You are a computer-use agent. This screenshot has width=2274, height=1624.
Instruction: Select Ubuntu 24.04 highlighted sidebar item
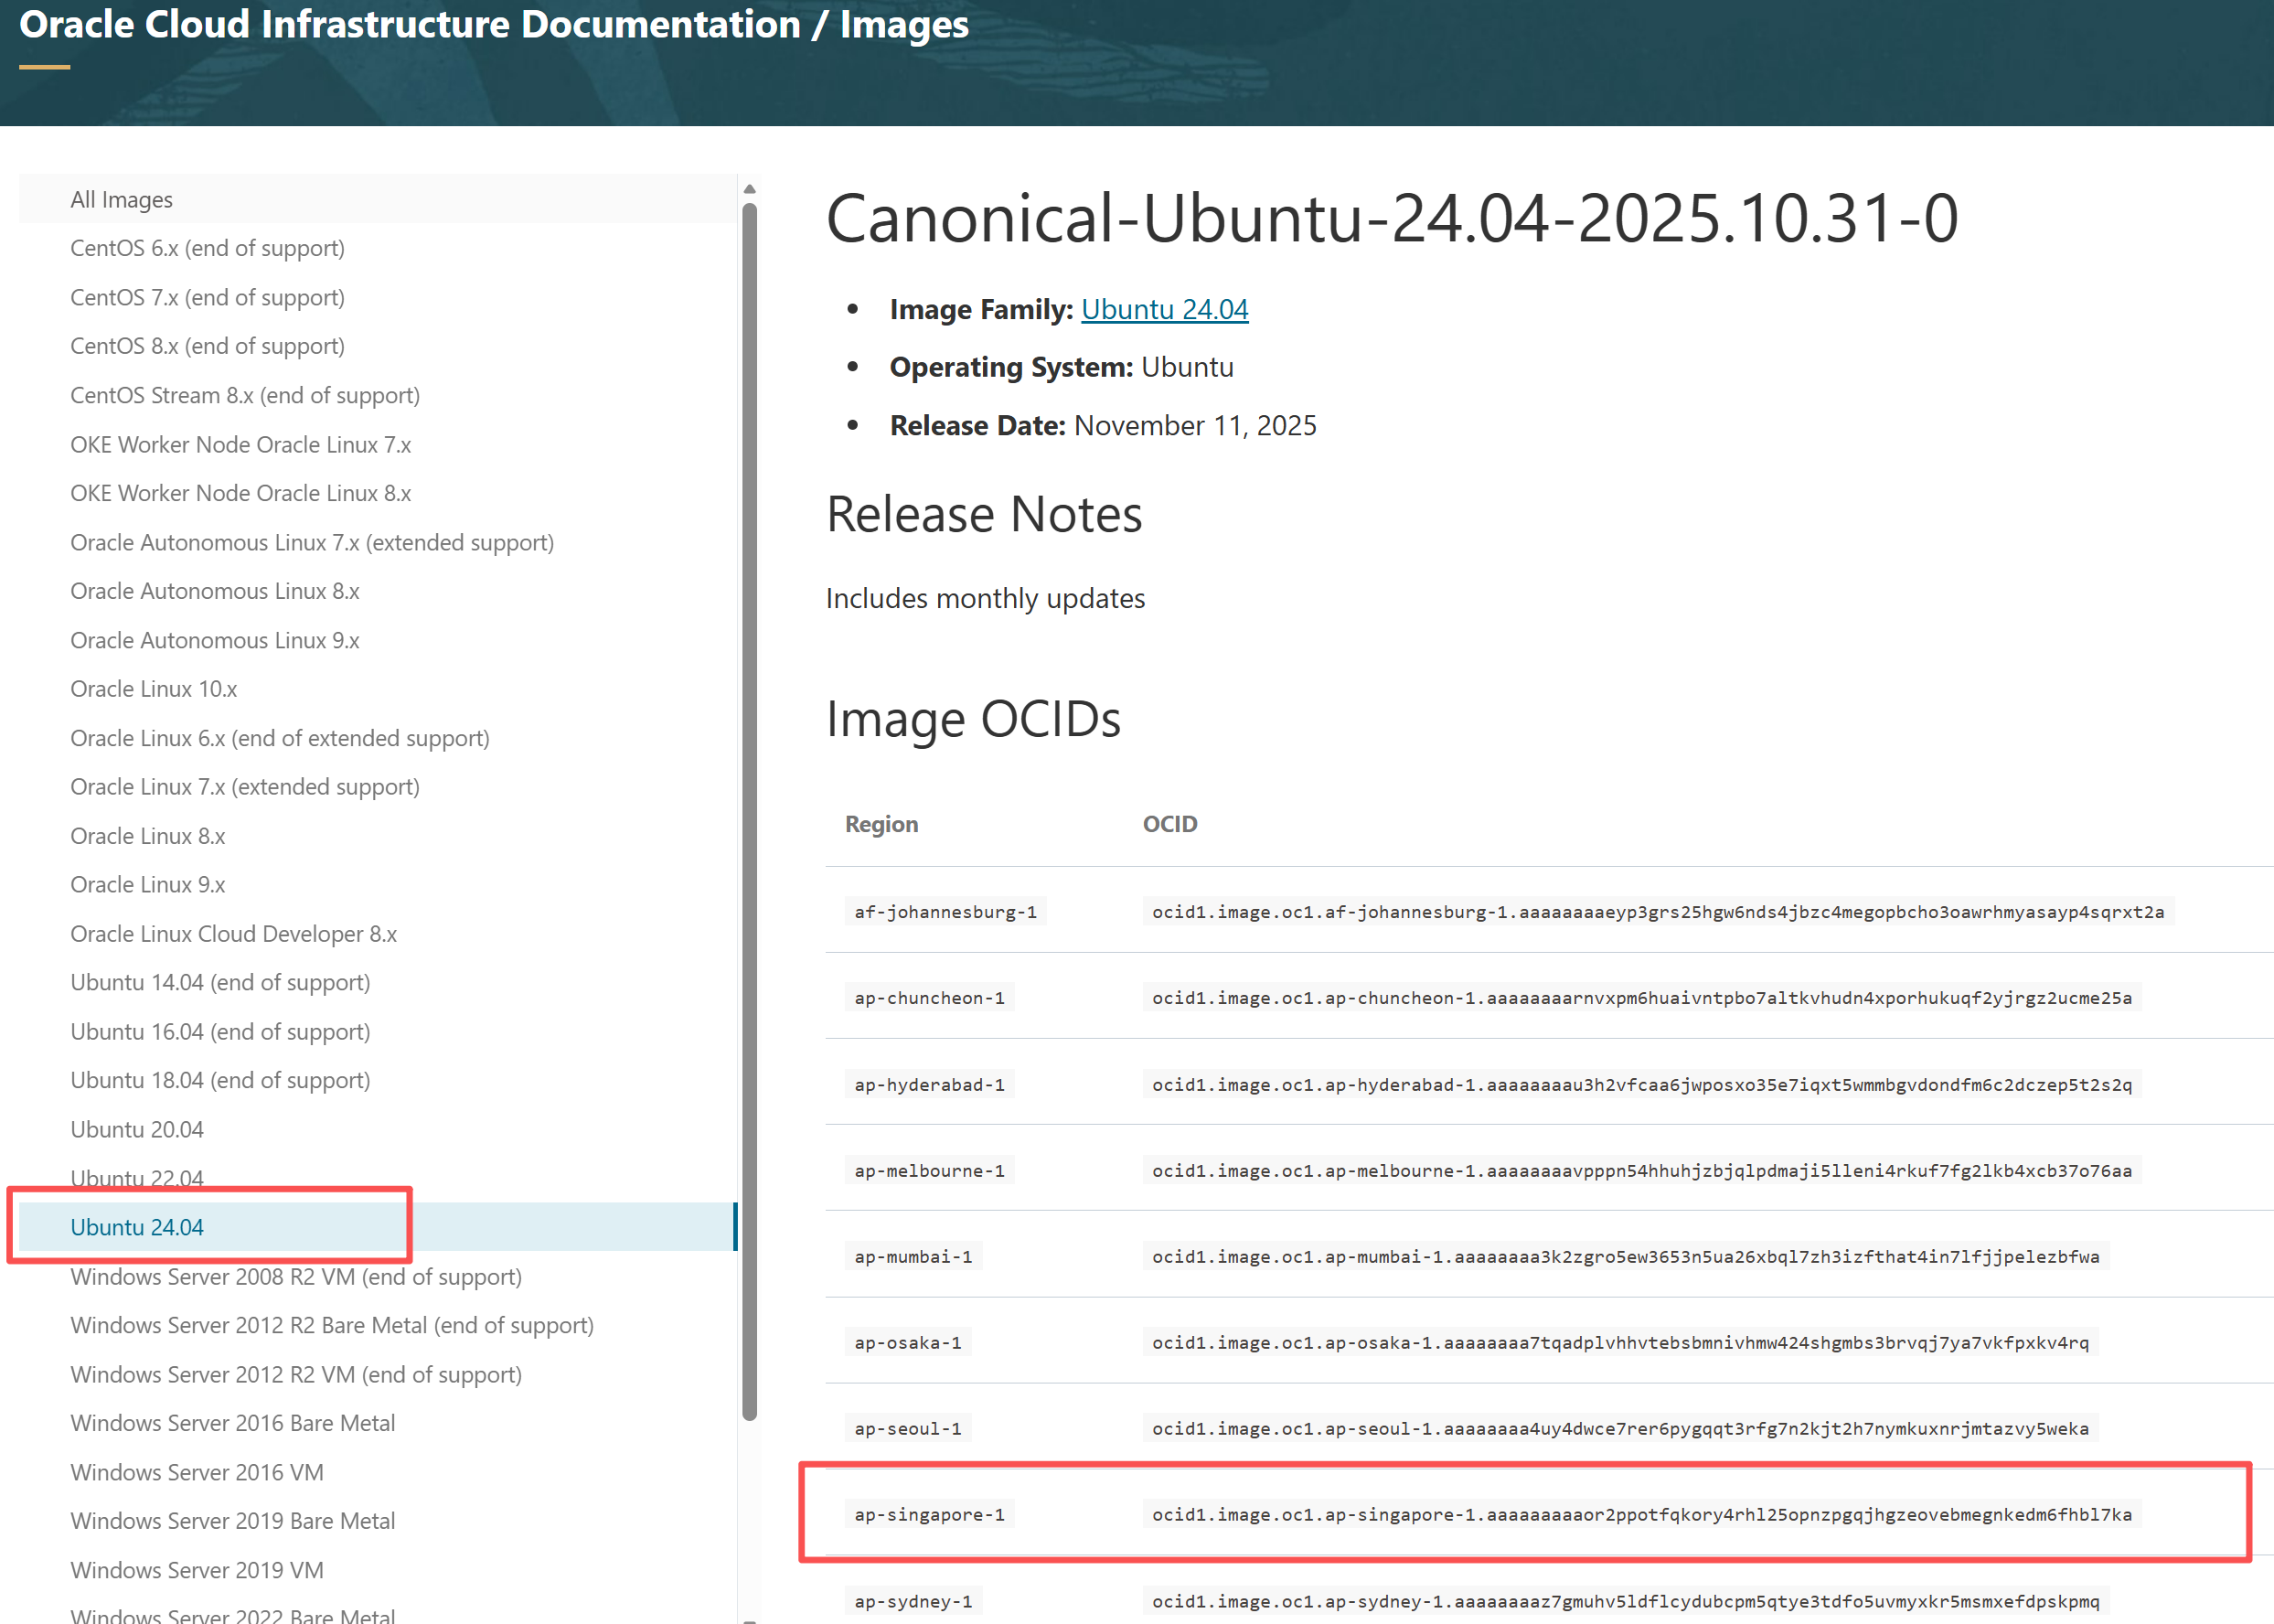[137, 1228]
